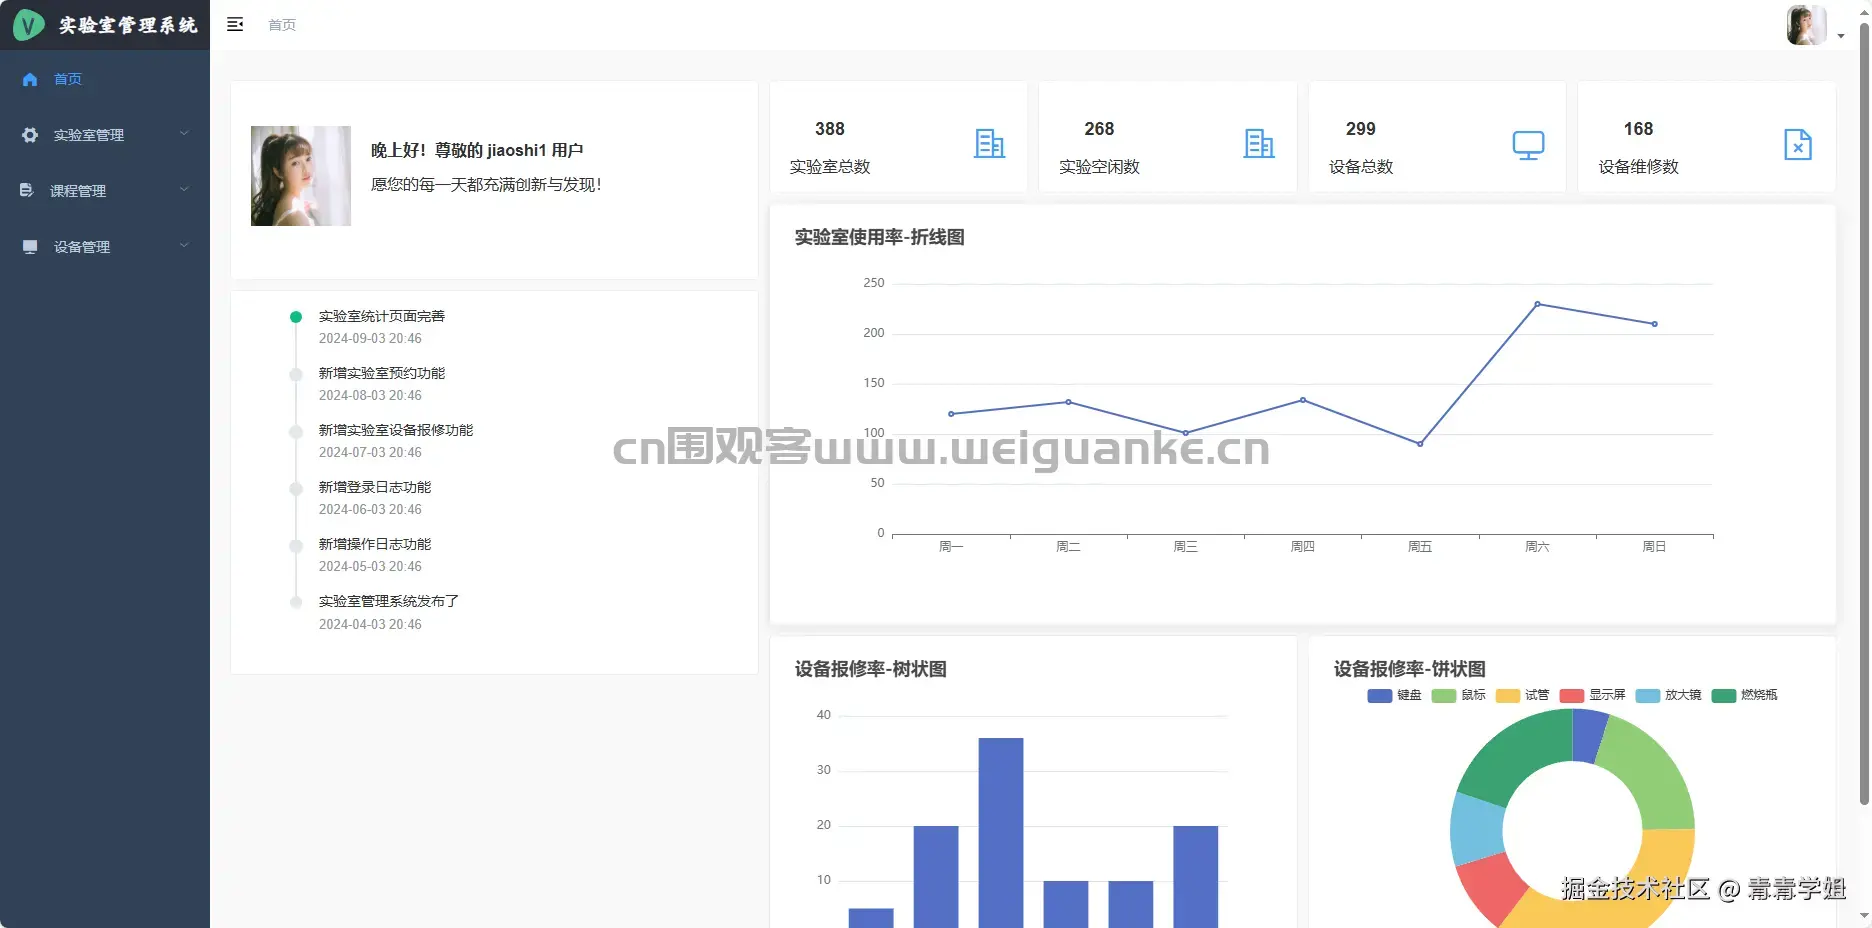Open the 实验室管理 sidebar menu
Screen dimensions: 1872x928
tap(105, 135)
